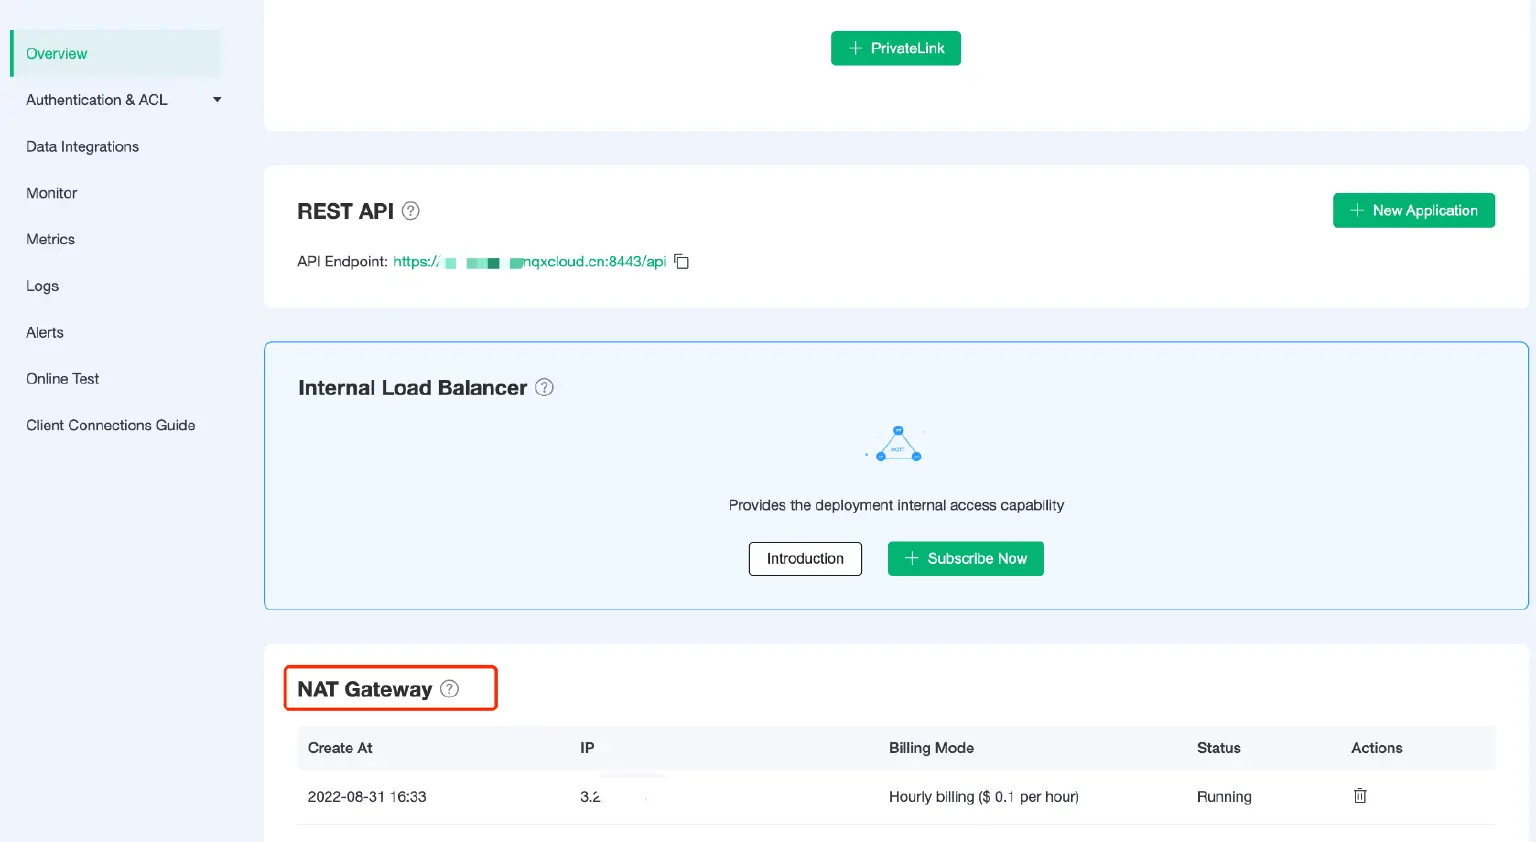The height and width of the screenshot is (842, 1536).
Task: Open the Data Integrations page
Action: (x=82, y=146)
